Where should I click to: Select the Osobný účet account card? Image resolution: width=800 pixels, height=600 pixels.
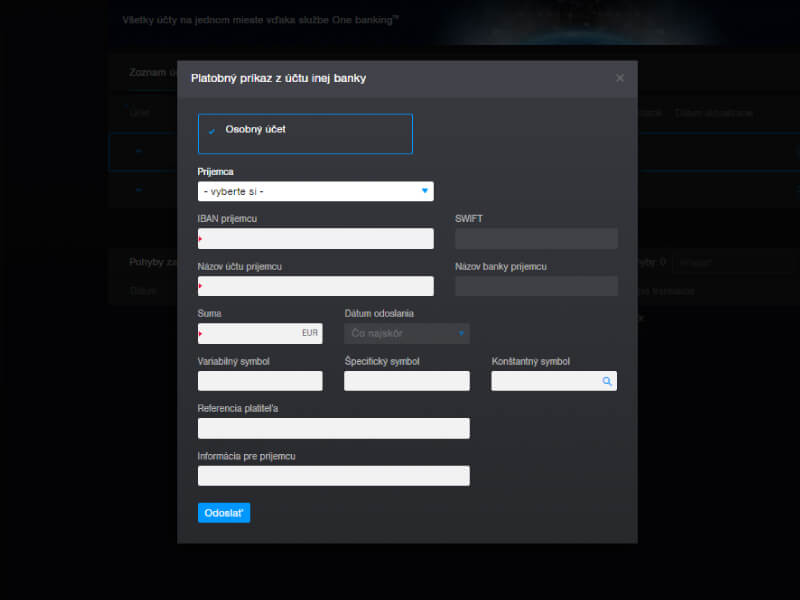pyautogui.click(x=305, y=134)
